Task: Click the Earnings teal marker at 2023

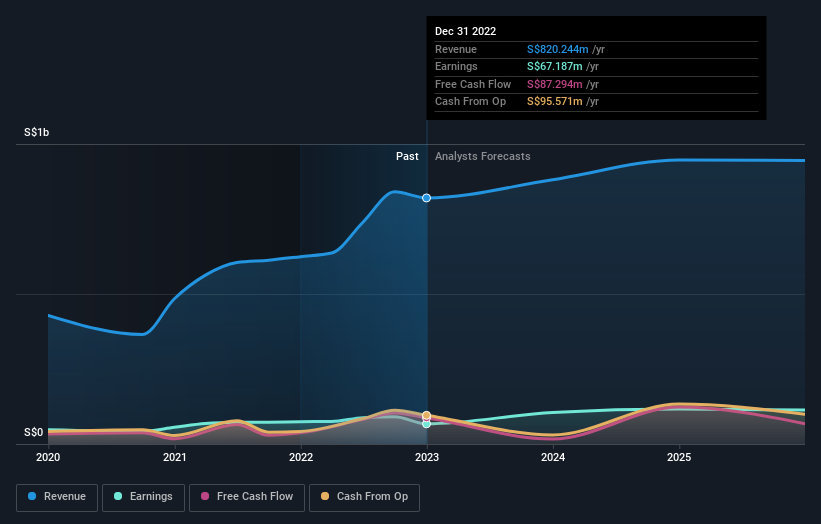Action: click(x=427, y=424)
